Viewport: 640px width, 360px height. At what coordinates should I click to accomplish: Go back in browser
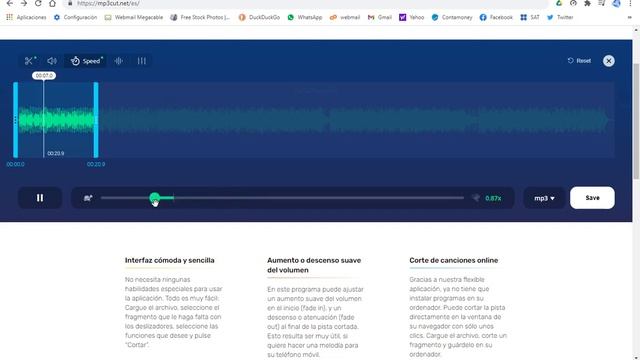click(x=10, y=3)
